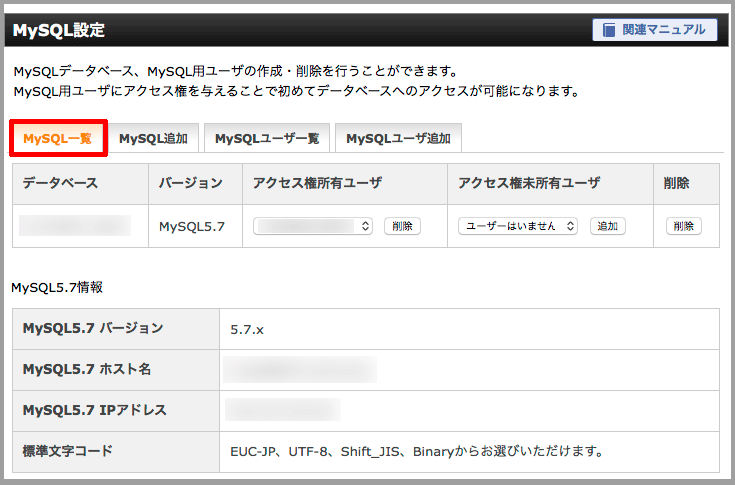Click 削除 next to access-holding user dropdown
This screenshot has height=485, width=735.
[x=402, y=226]
